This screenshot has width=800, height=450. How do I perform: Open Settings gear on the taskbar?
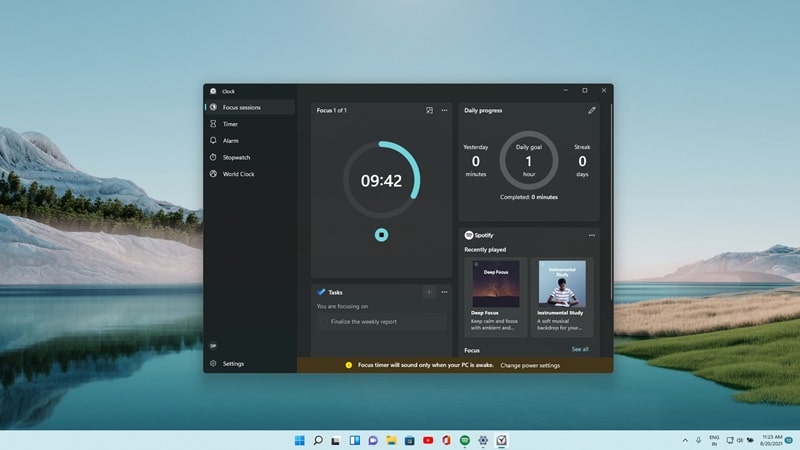(483, 440)
